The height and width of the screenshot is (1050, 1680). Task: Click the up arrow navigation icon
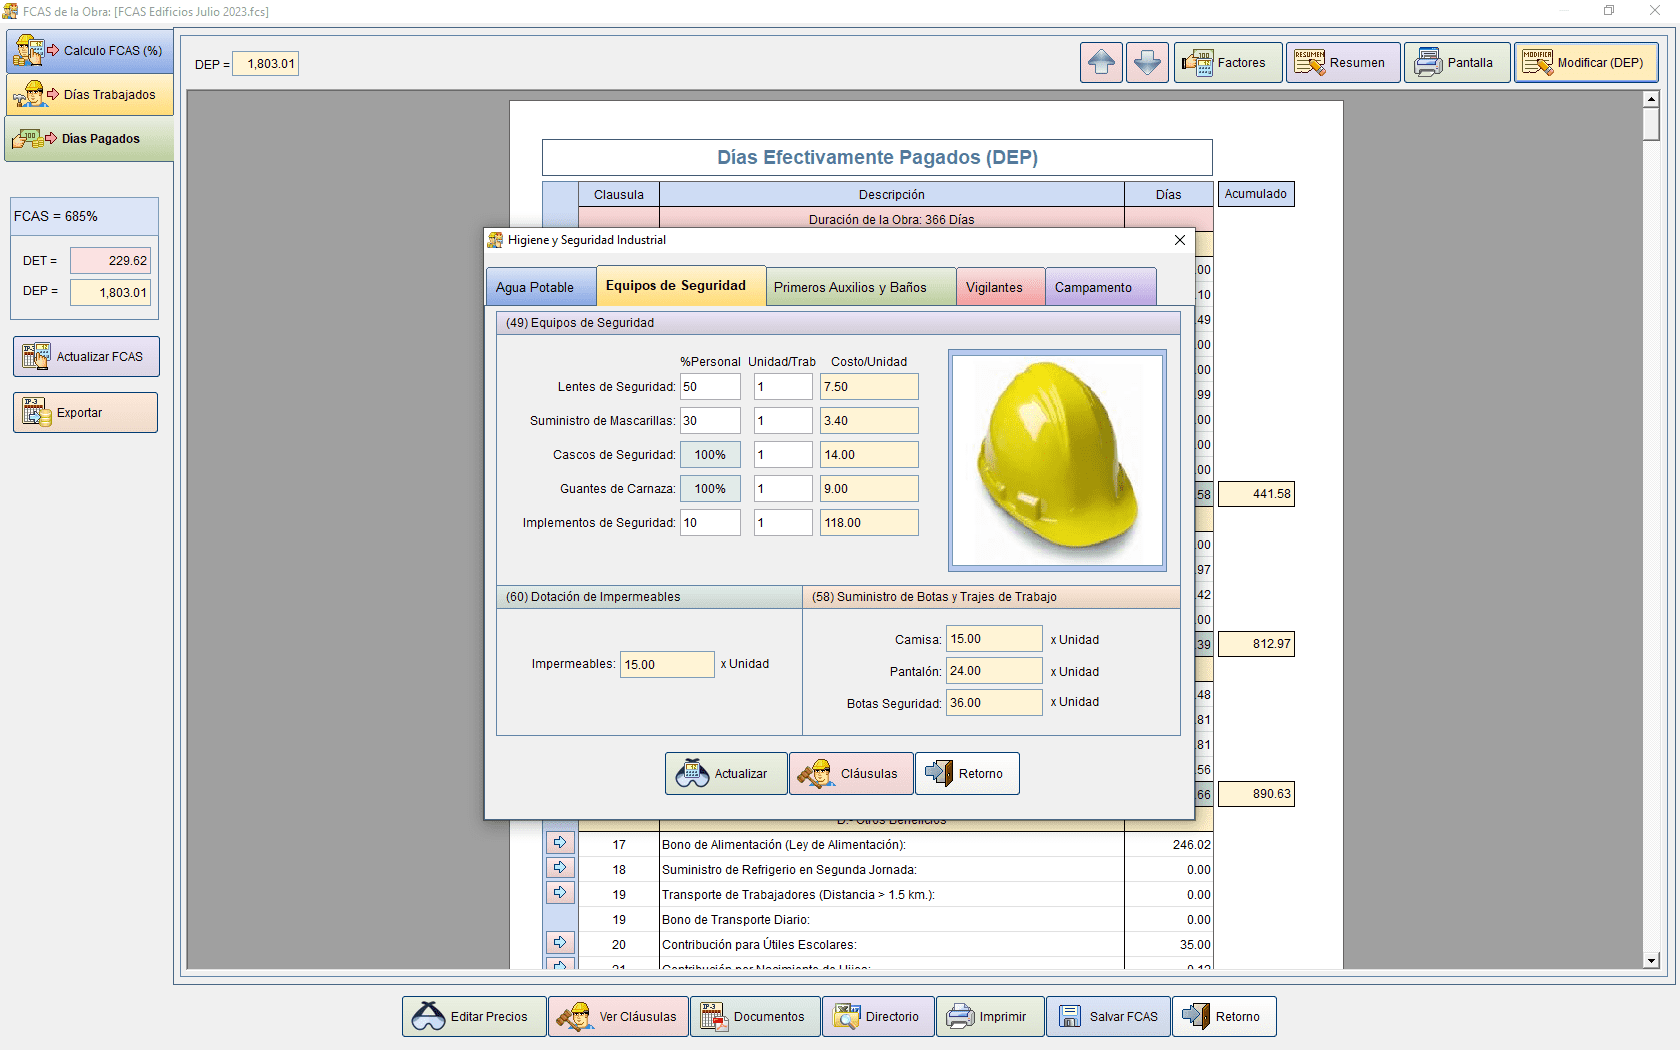(1101, 63)
